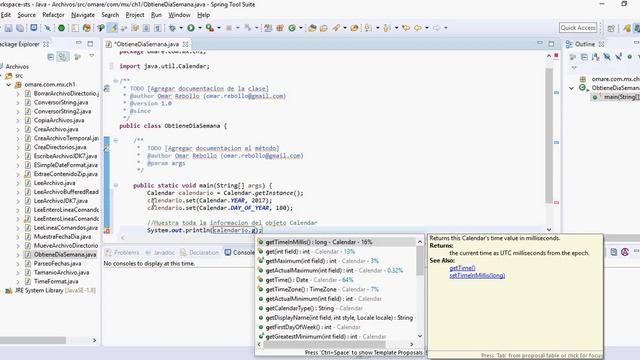Maximize the editor area
The width and height of the screenshot is (640, 360).
pos(551,43)
